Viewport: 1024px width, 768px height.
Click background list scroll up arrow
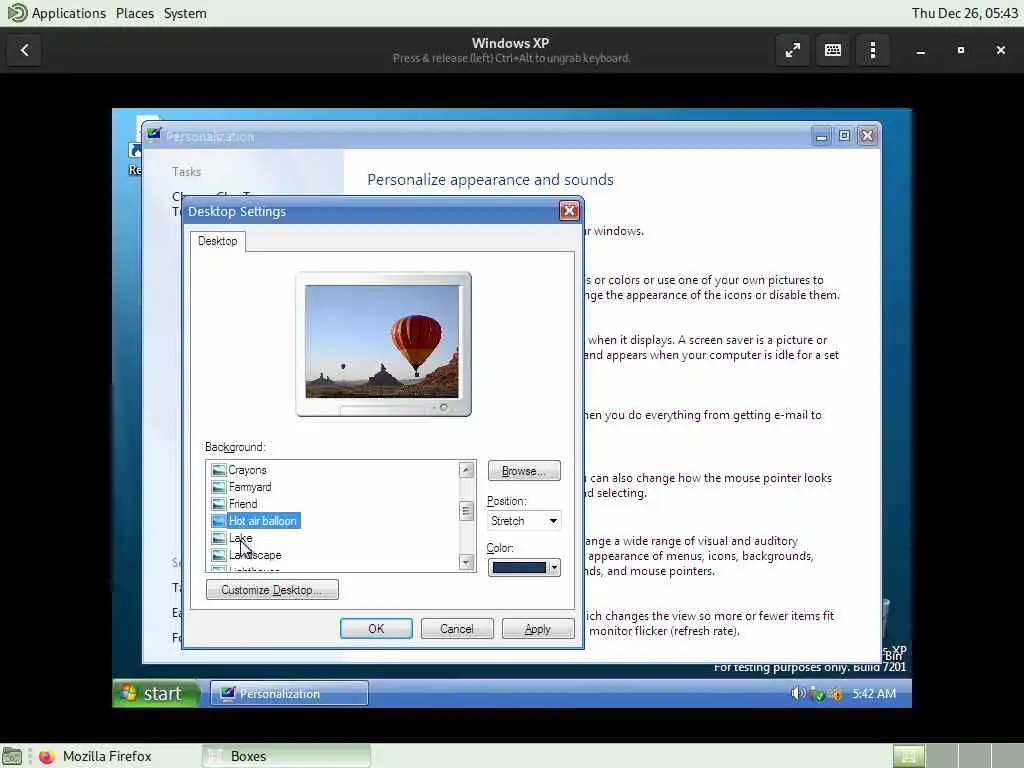(x=466, y=470)
